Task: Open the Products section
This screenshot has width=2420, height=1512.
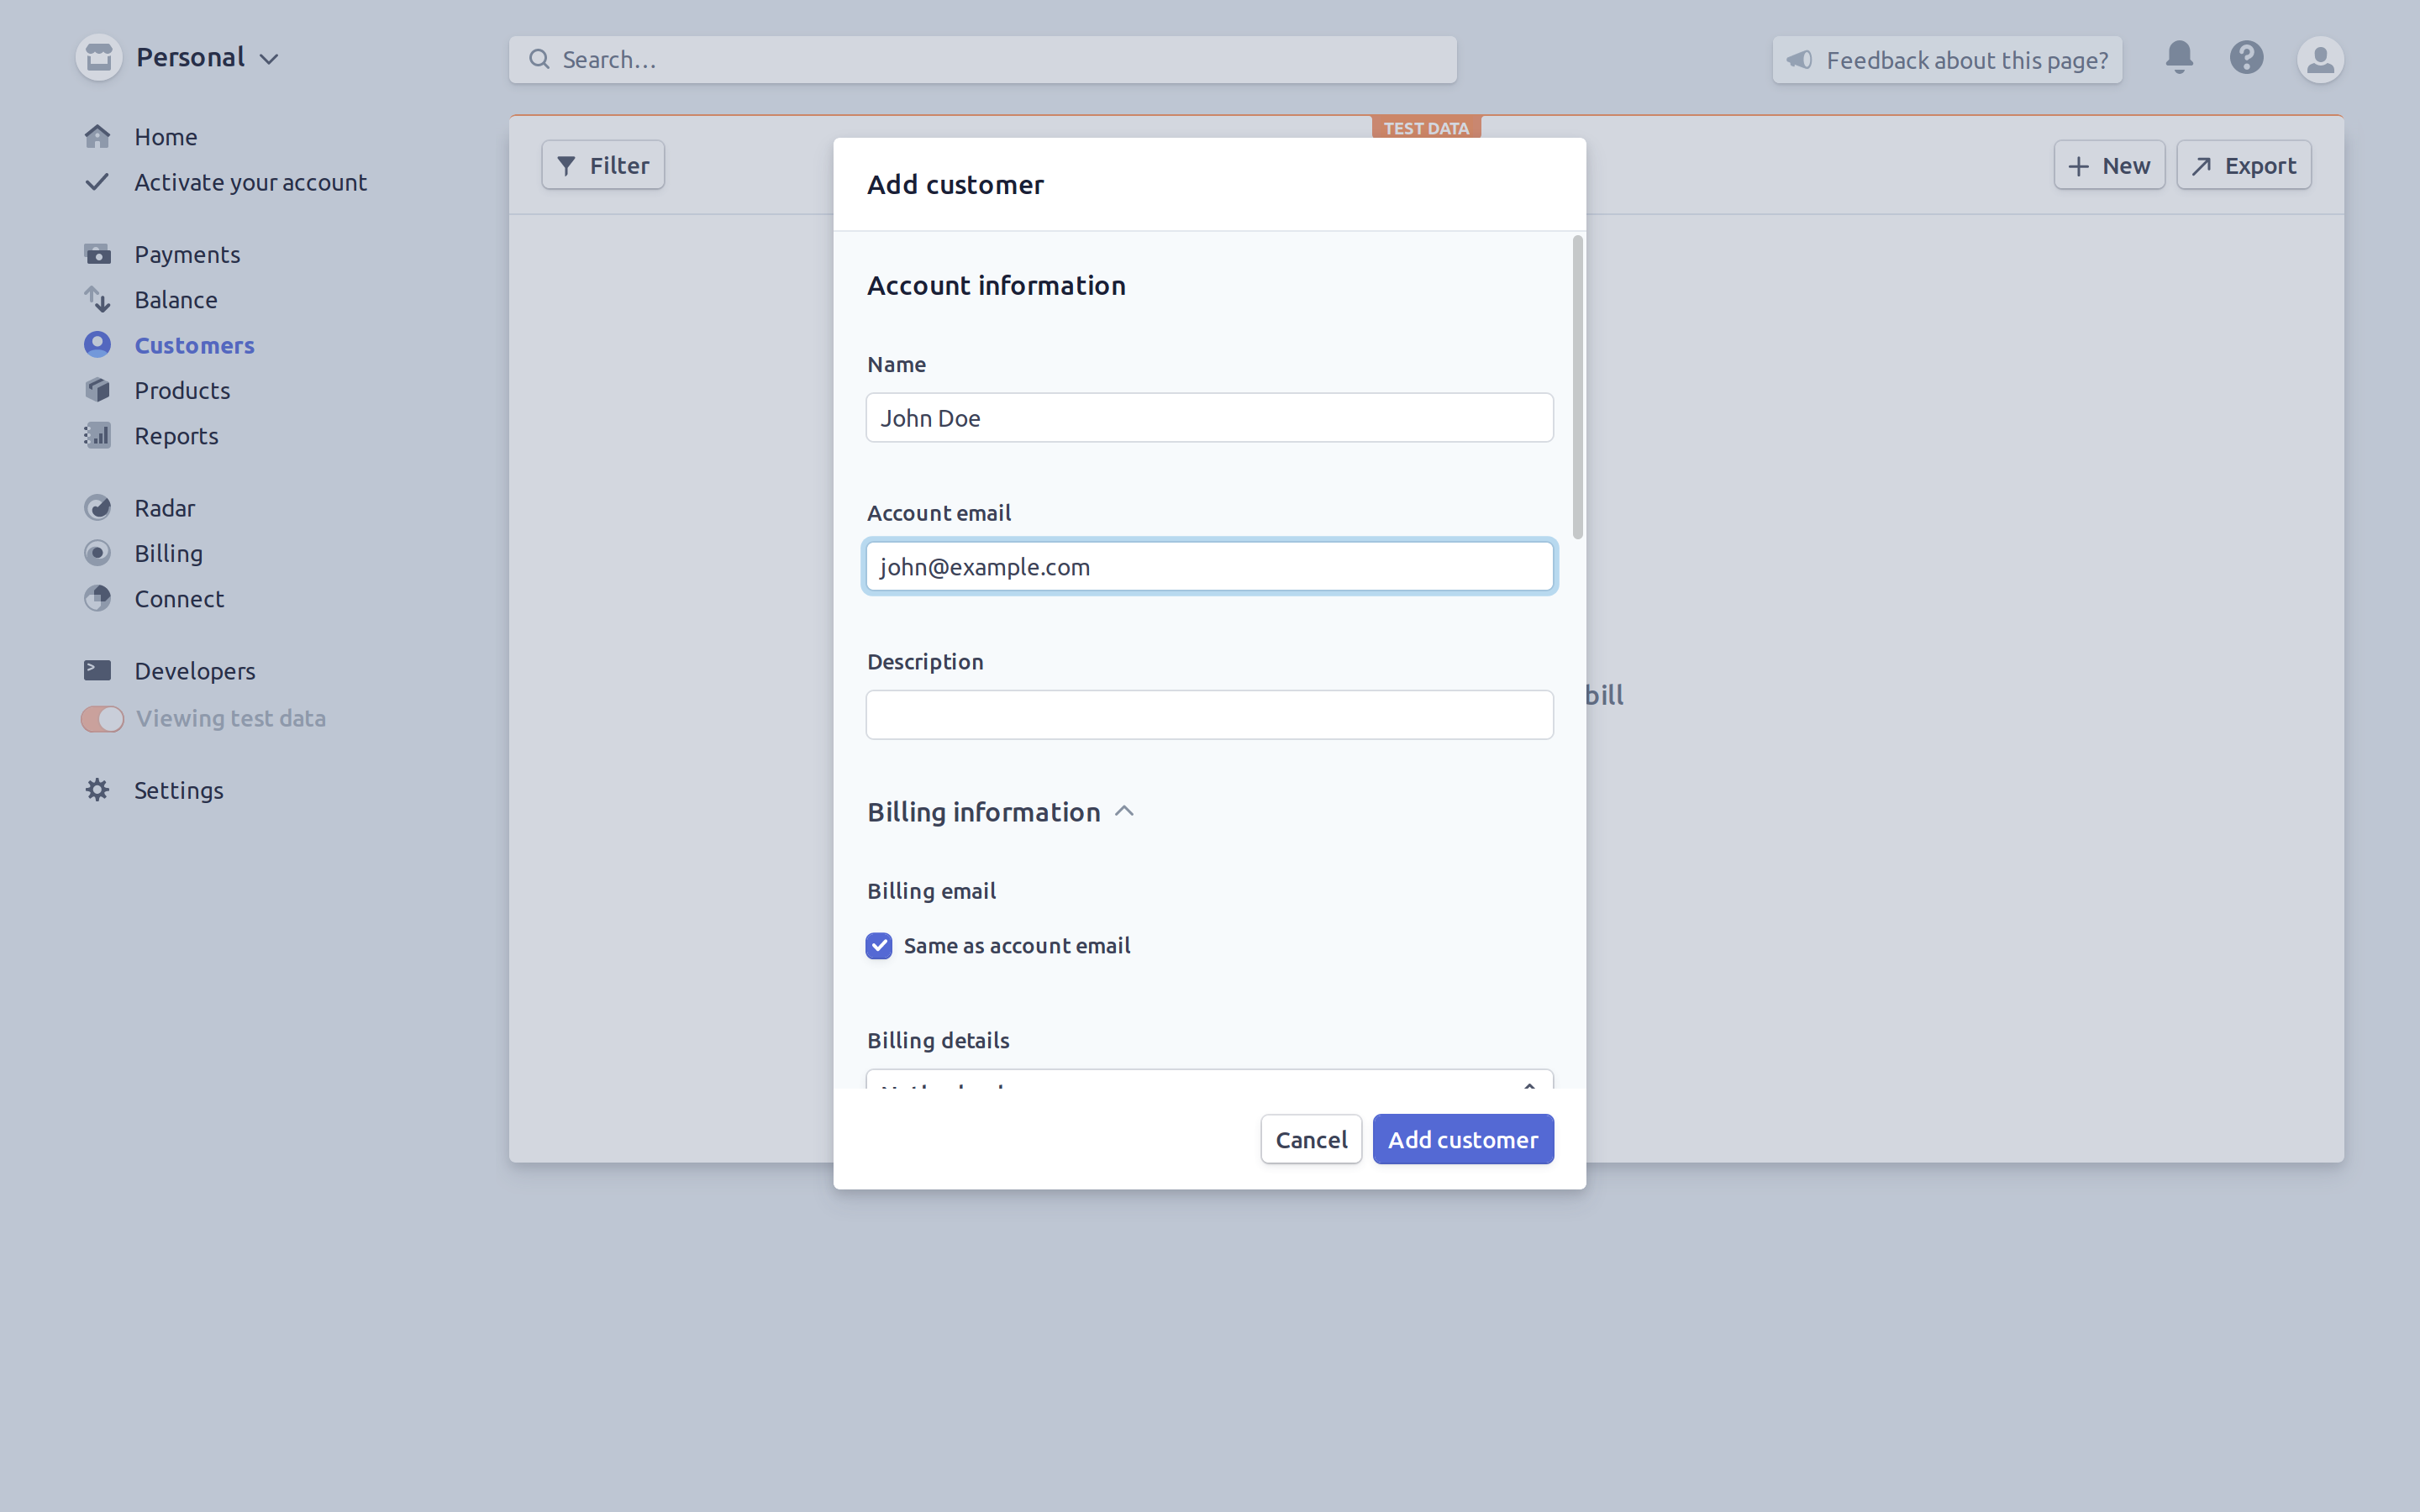Action: 183,390
